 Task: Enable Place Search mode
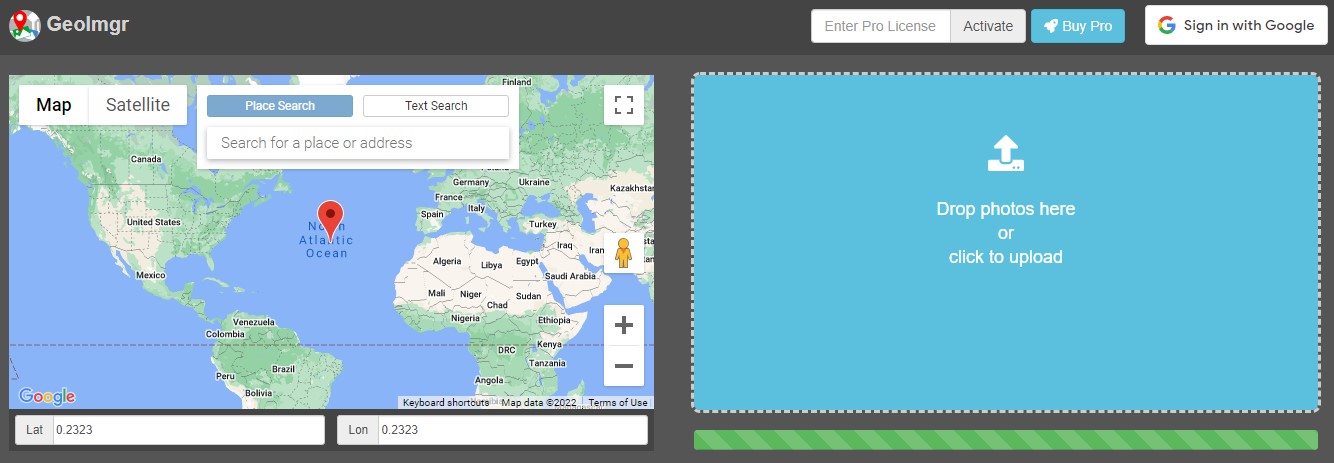[280, 106]
